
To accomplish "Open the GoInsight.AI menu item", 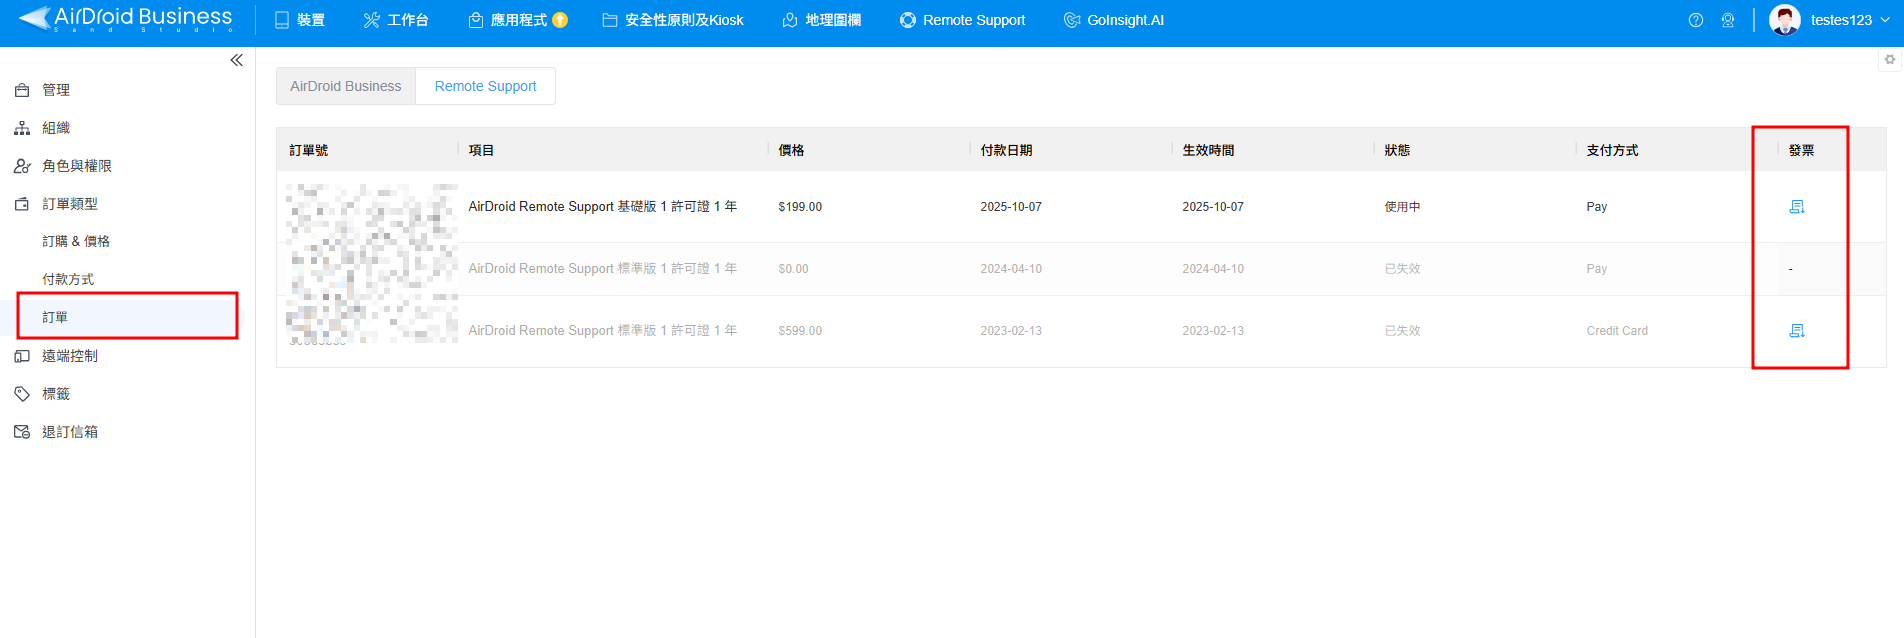I will 1114,20.
